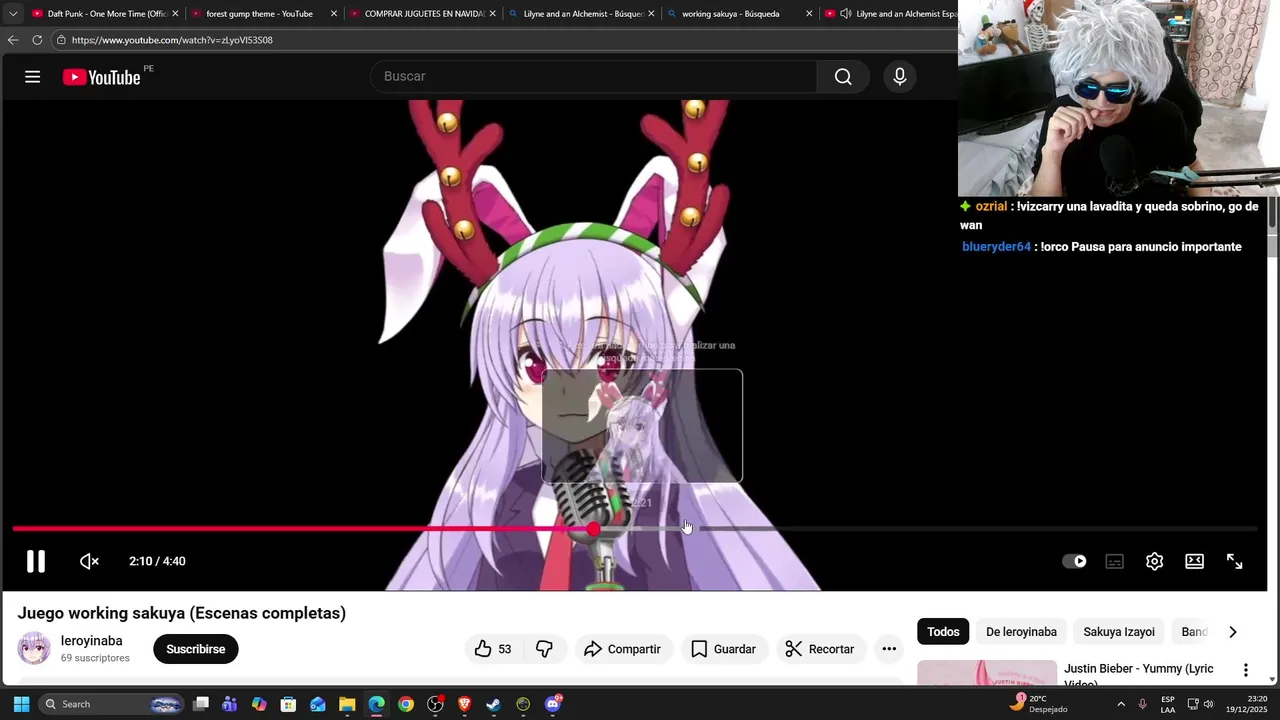The image size is (1280, 720).
Task: Open the player settings gear
Action: (x=1154, y=561)
